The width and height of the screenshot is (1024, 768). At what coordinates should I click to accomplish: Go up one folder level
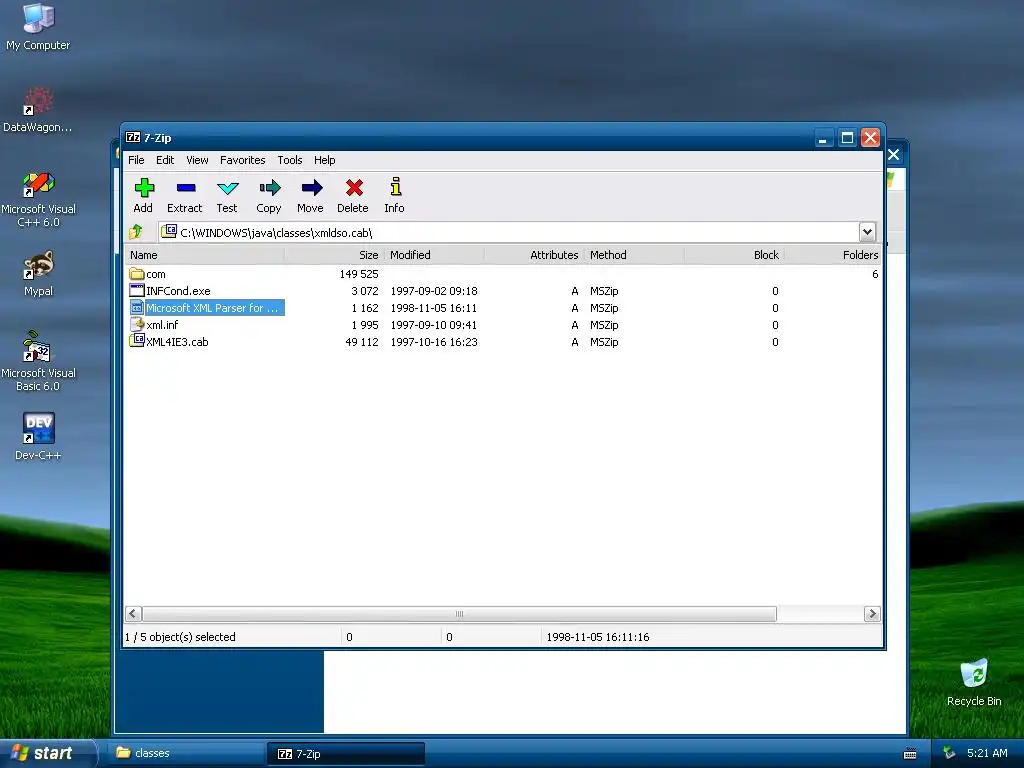[x=136, y=231]
